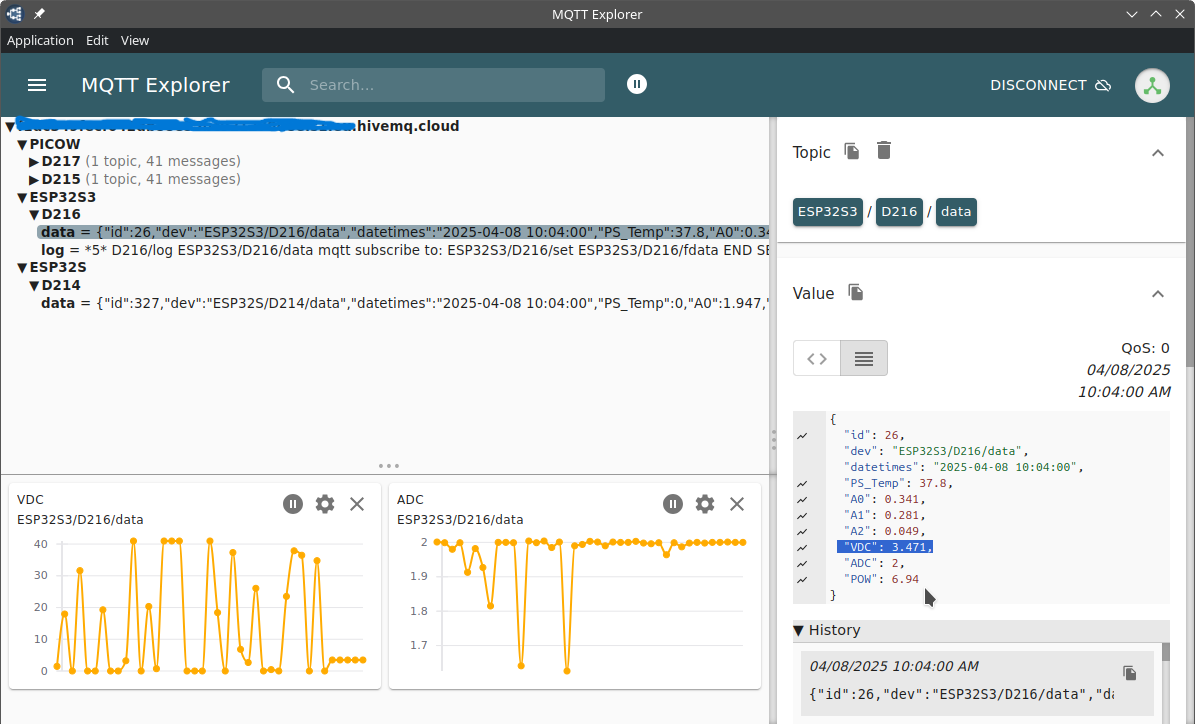Click the MQTT Explorer app icon in title bar
Screen dimensions: 1195x724
click(x=14, y=14)
